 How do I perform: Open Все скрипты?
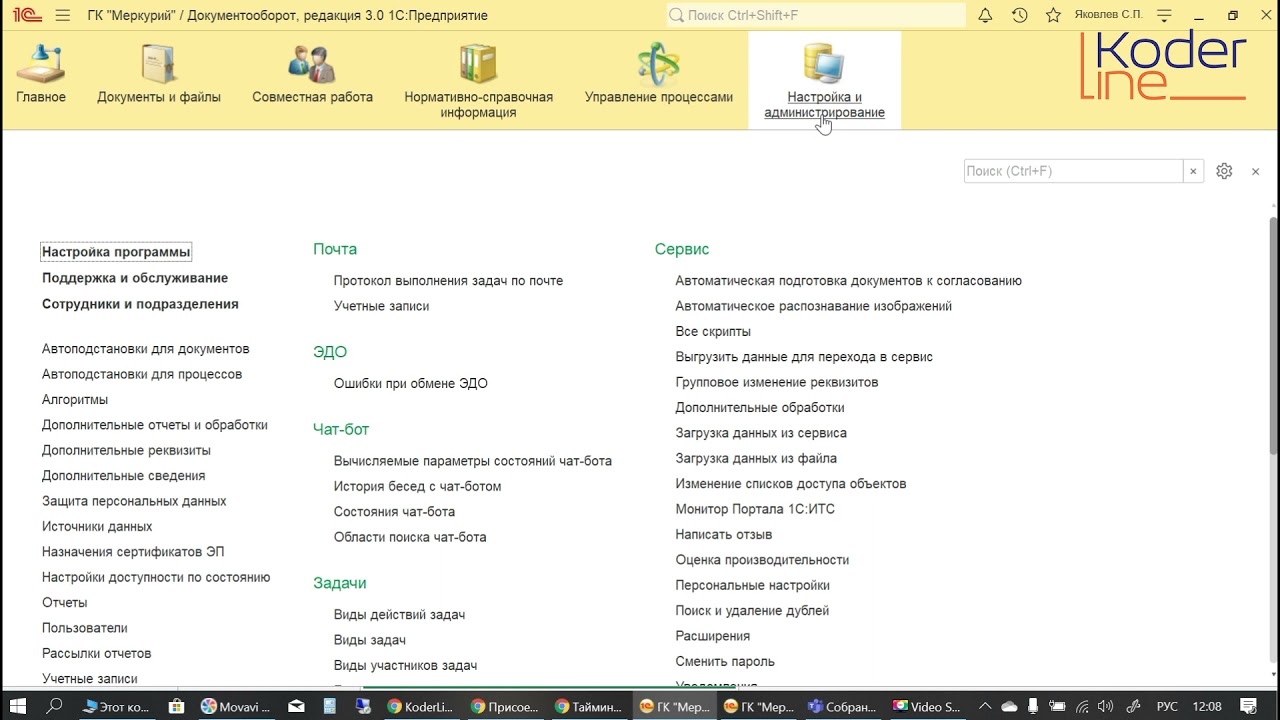[x=713, y=332]
